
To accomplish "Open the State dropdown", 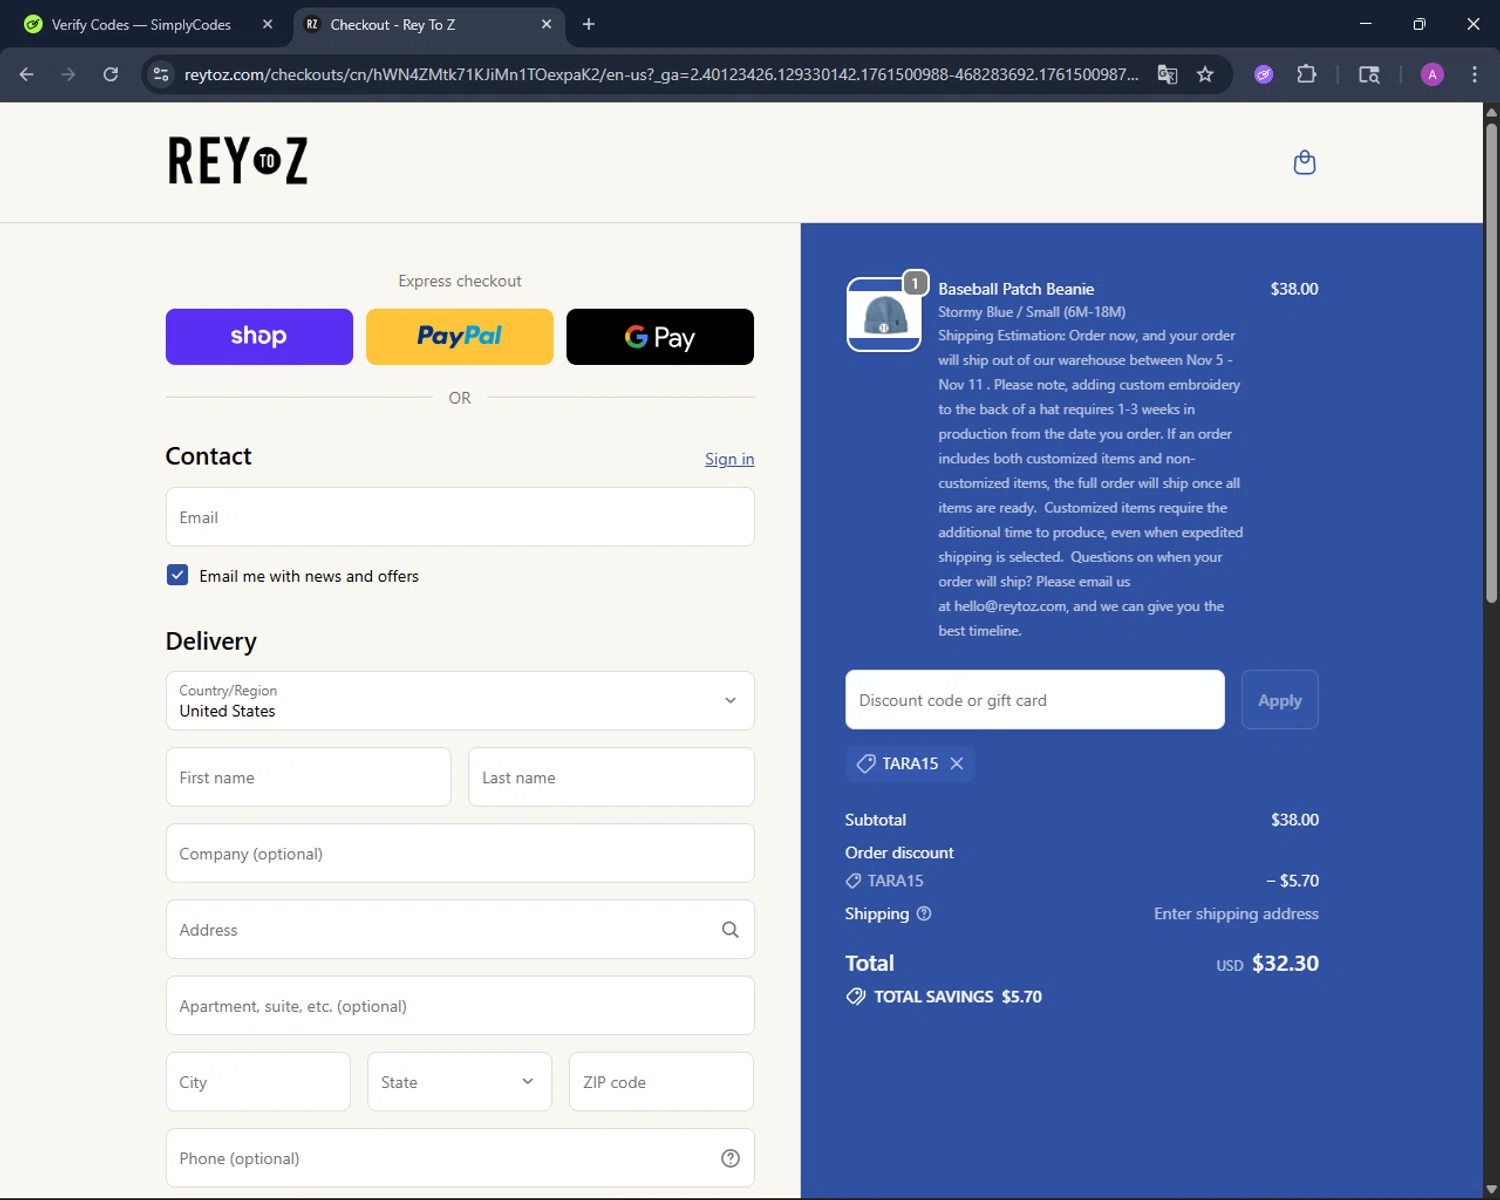I will pyautogui.click(x=459, y=1081).
